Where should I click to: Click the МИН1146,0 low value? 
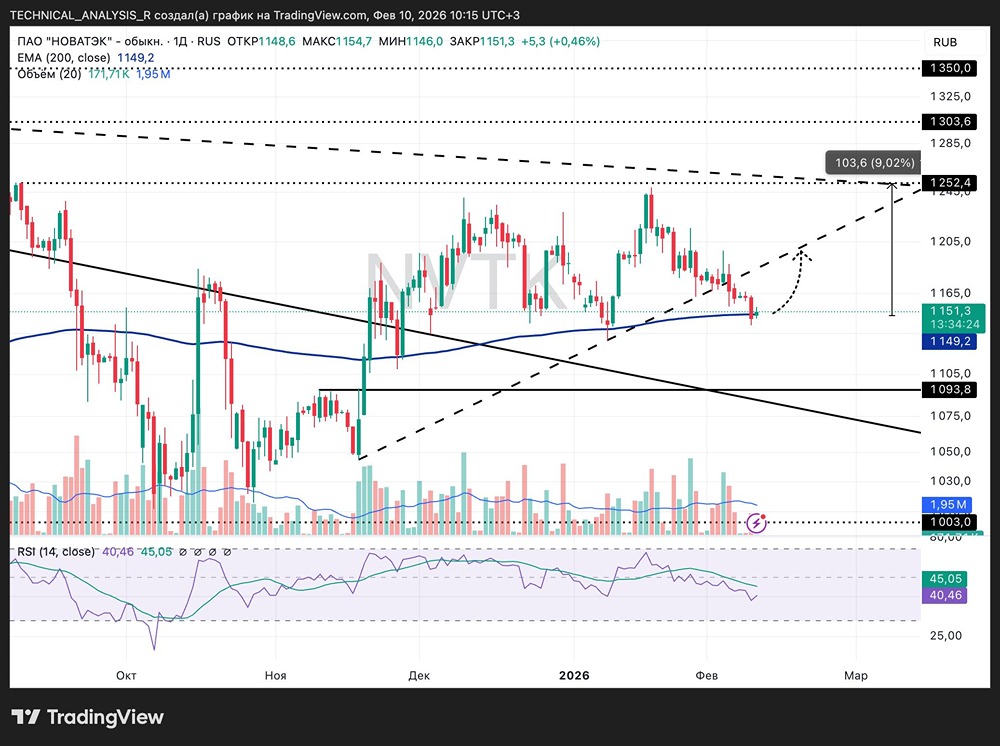(x=411, y=41)
